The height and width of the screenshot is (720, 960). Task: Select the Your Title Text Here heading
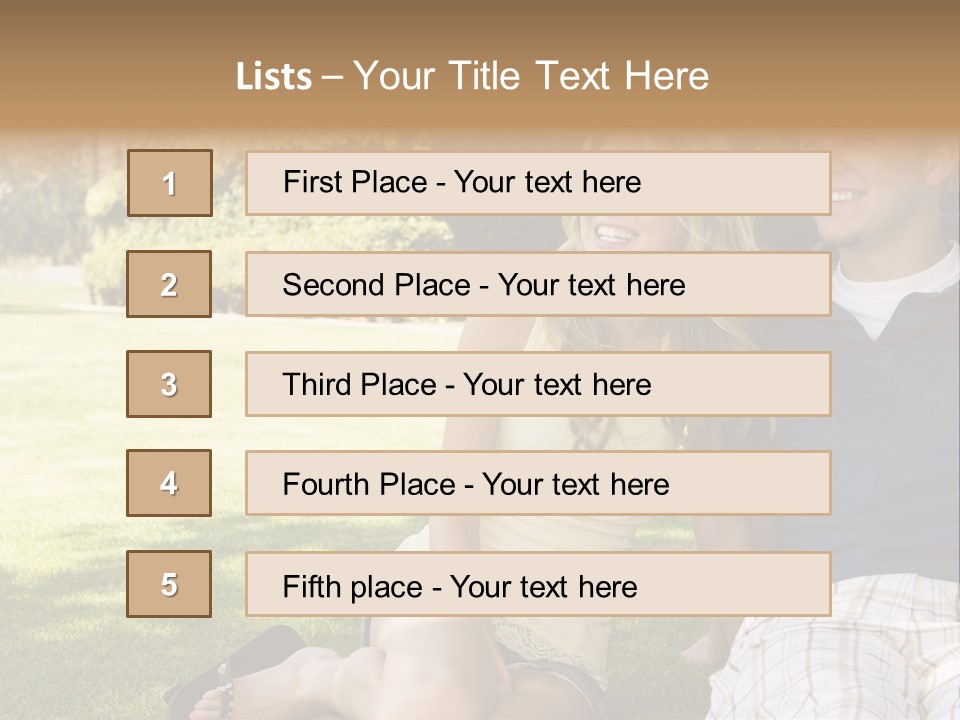click(x=531, y=76)
